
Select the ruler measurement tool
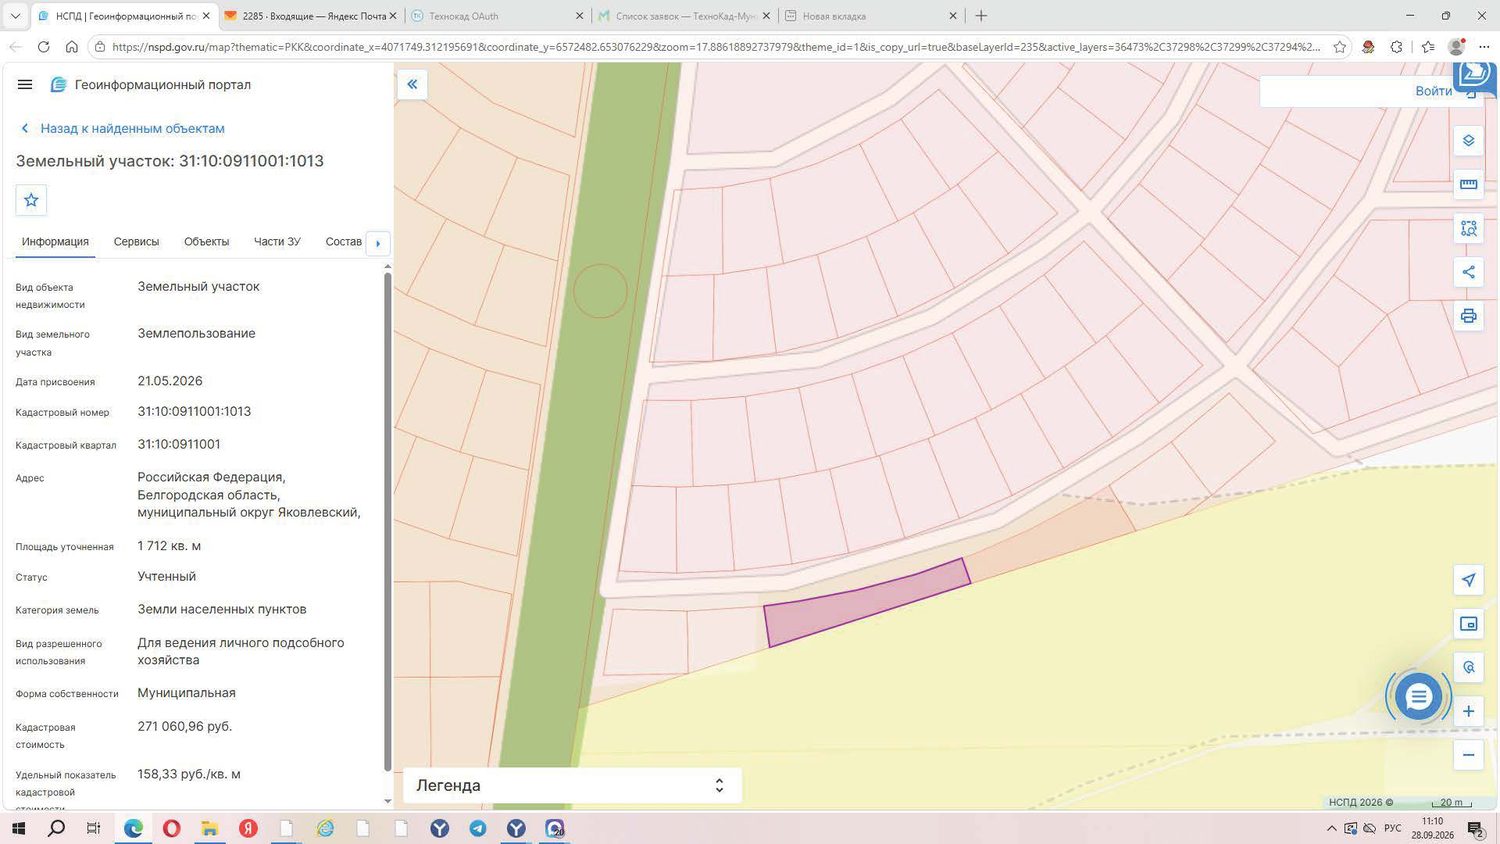(x=1468, y=184)
